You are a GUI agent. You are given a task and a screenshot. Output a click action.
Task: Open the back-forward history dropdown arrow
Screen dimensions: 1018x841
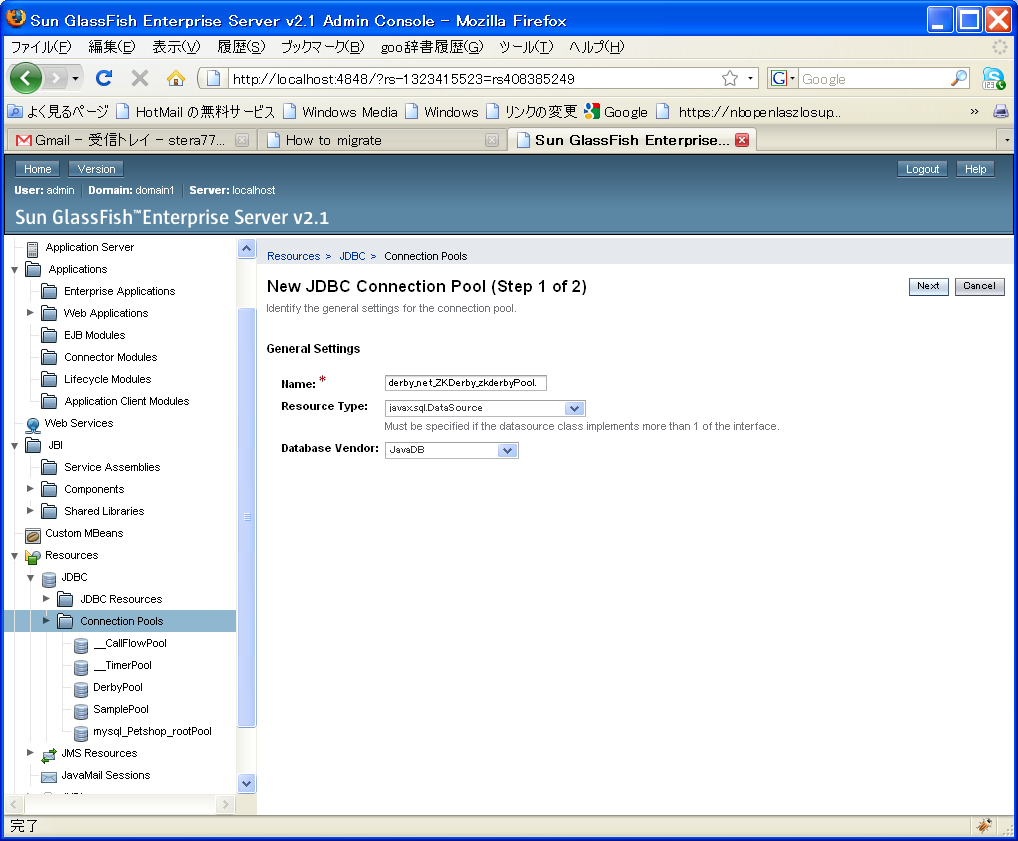click(x=75, y=79)
